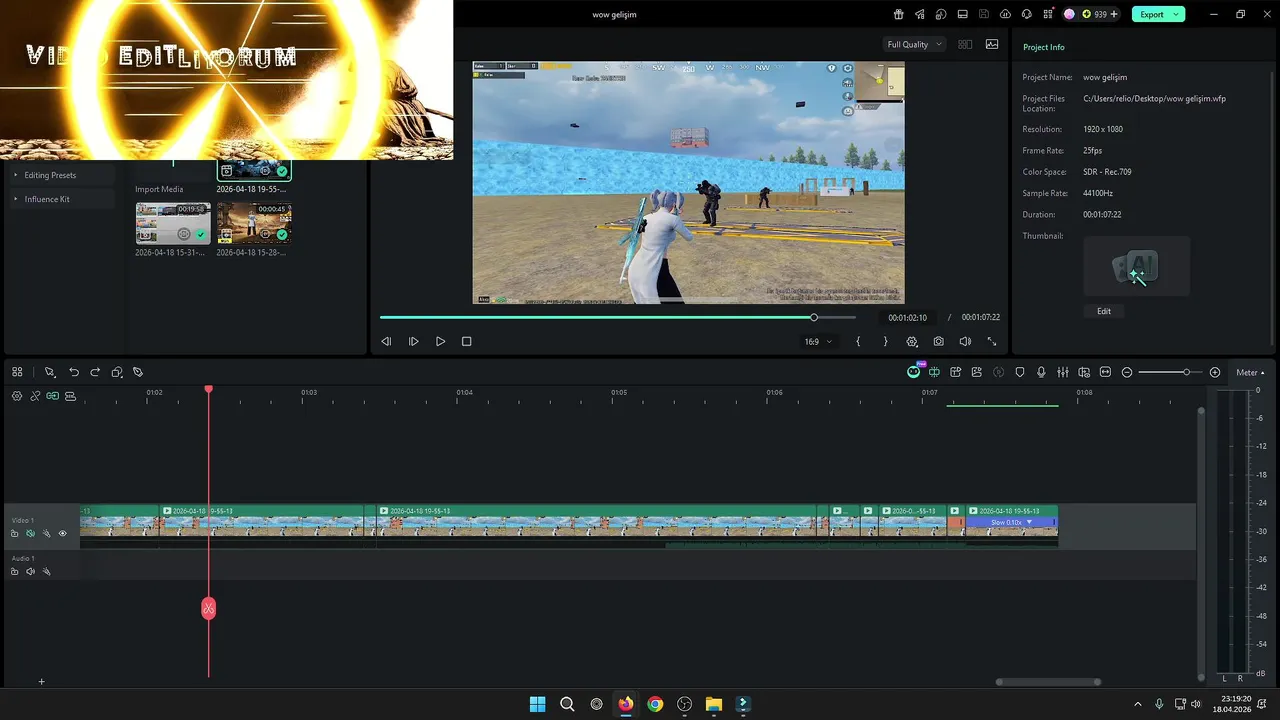Click the share/send paper plane icon
This screenshot has width=1280, height=720.
[x=920, y=14]
